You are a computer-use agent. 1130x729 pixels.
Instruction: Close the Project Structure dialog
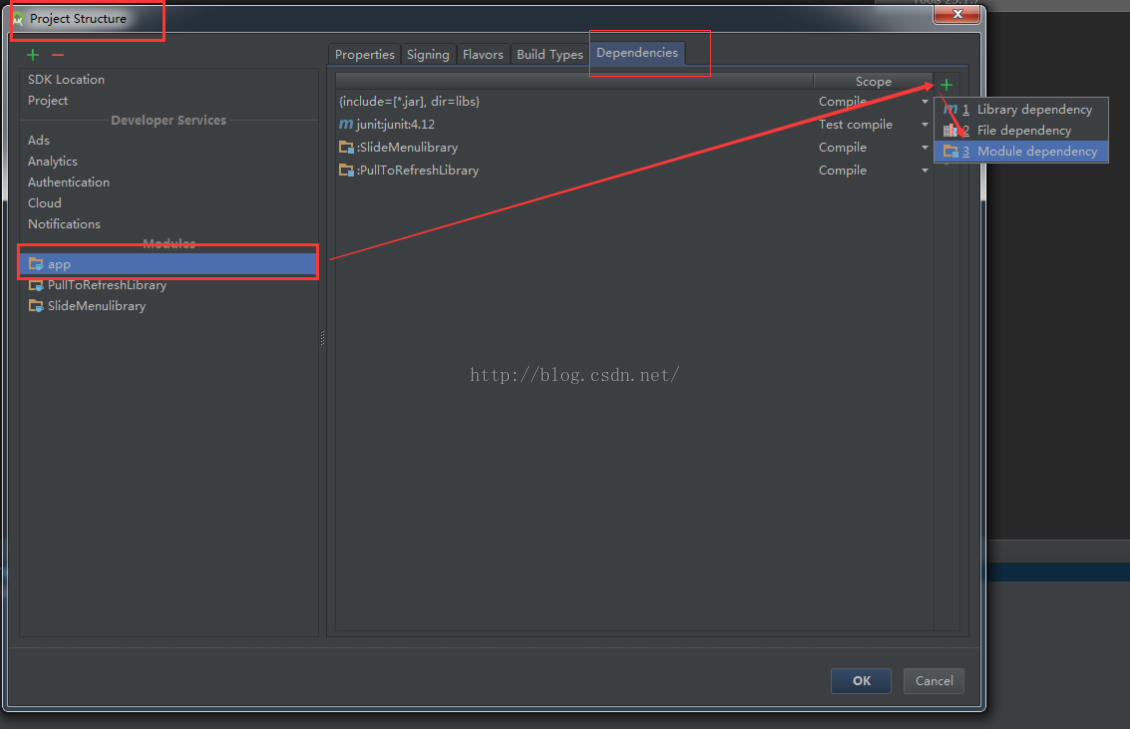(x=957, y=14)
